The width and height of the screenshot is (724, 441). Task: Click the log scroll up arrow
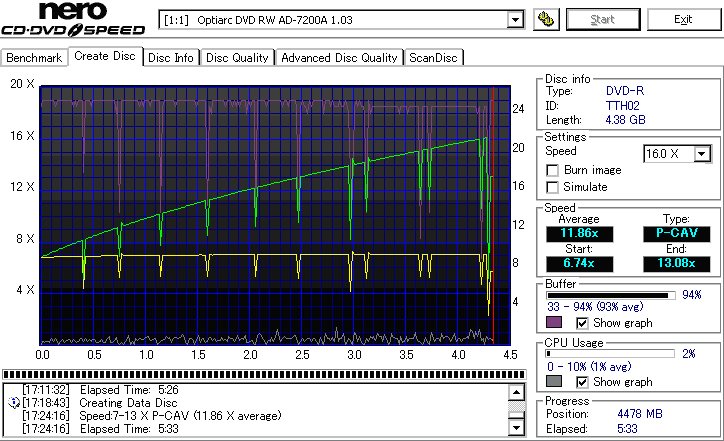(516, 393)
